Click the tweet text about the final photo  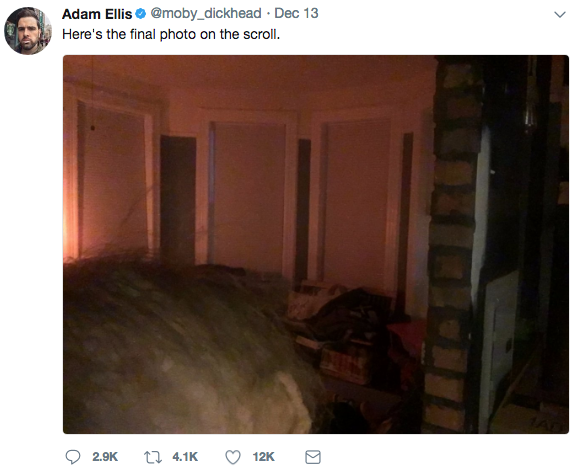(x=171, y=34)
